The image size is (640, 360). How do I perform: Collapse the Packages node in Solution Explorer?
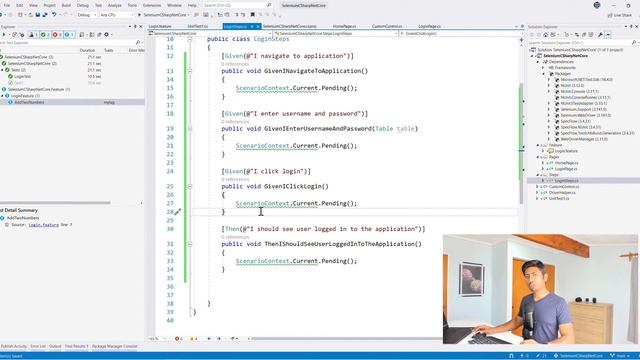tap(544, 74)
